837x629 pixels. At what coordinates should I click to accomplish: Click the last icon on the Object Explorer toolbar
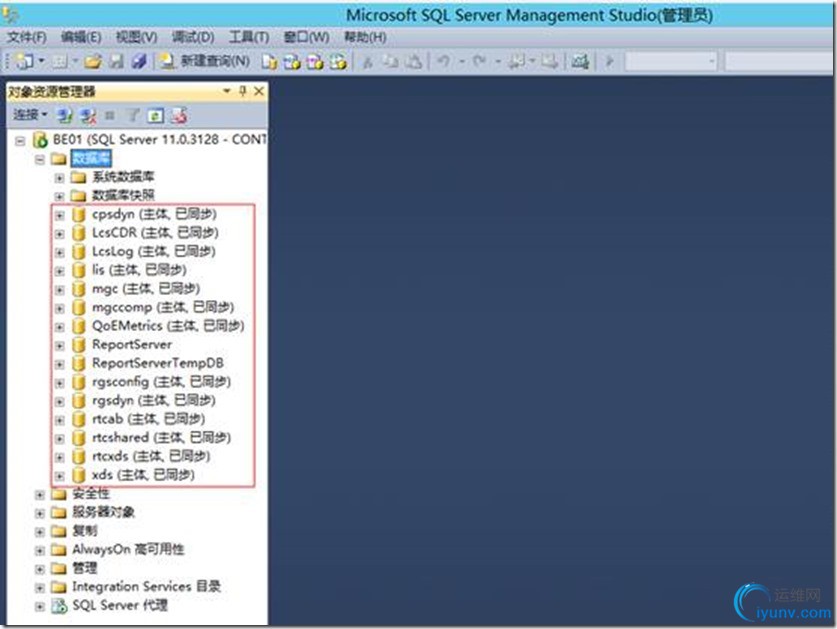179,115
